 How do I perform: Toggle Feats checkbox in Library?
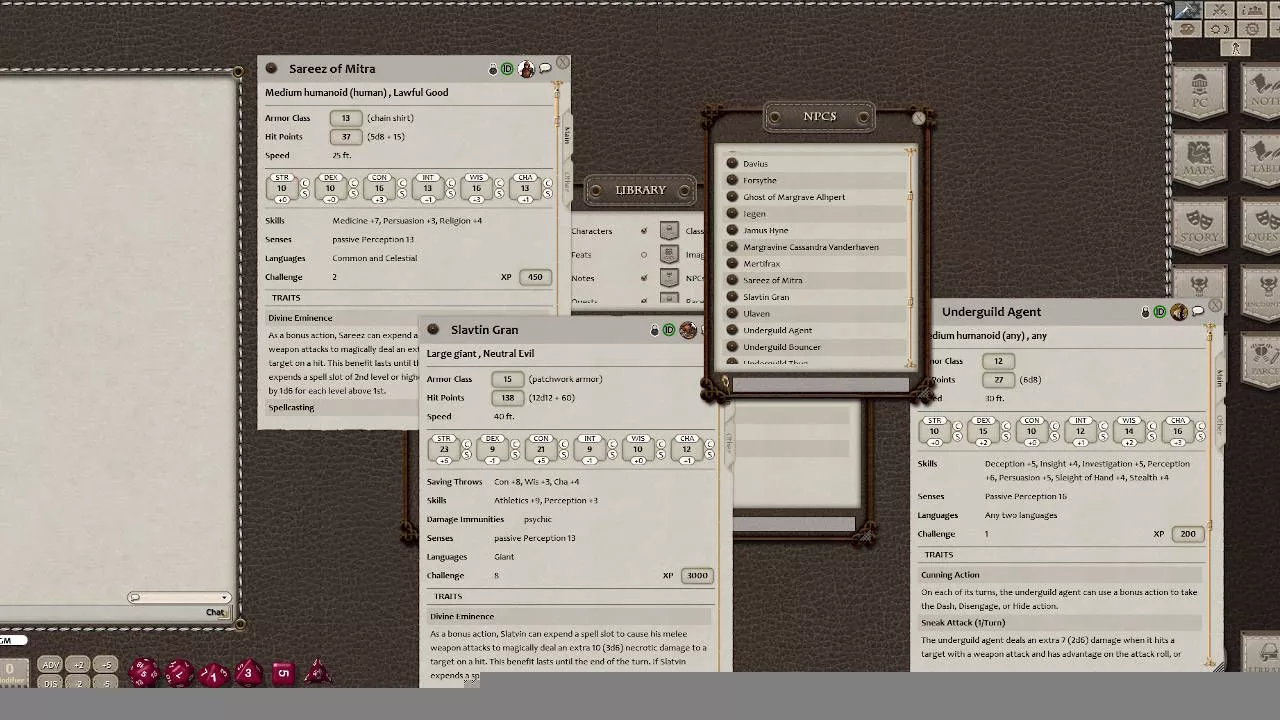pyautogui.click(x=644, y=255)
